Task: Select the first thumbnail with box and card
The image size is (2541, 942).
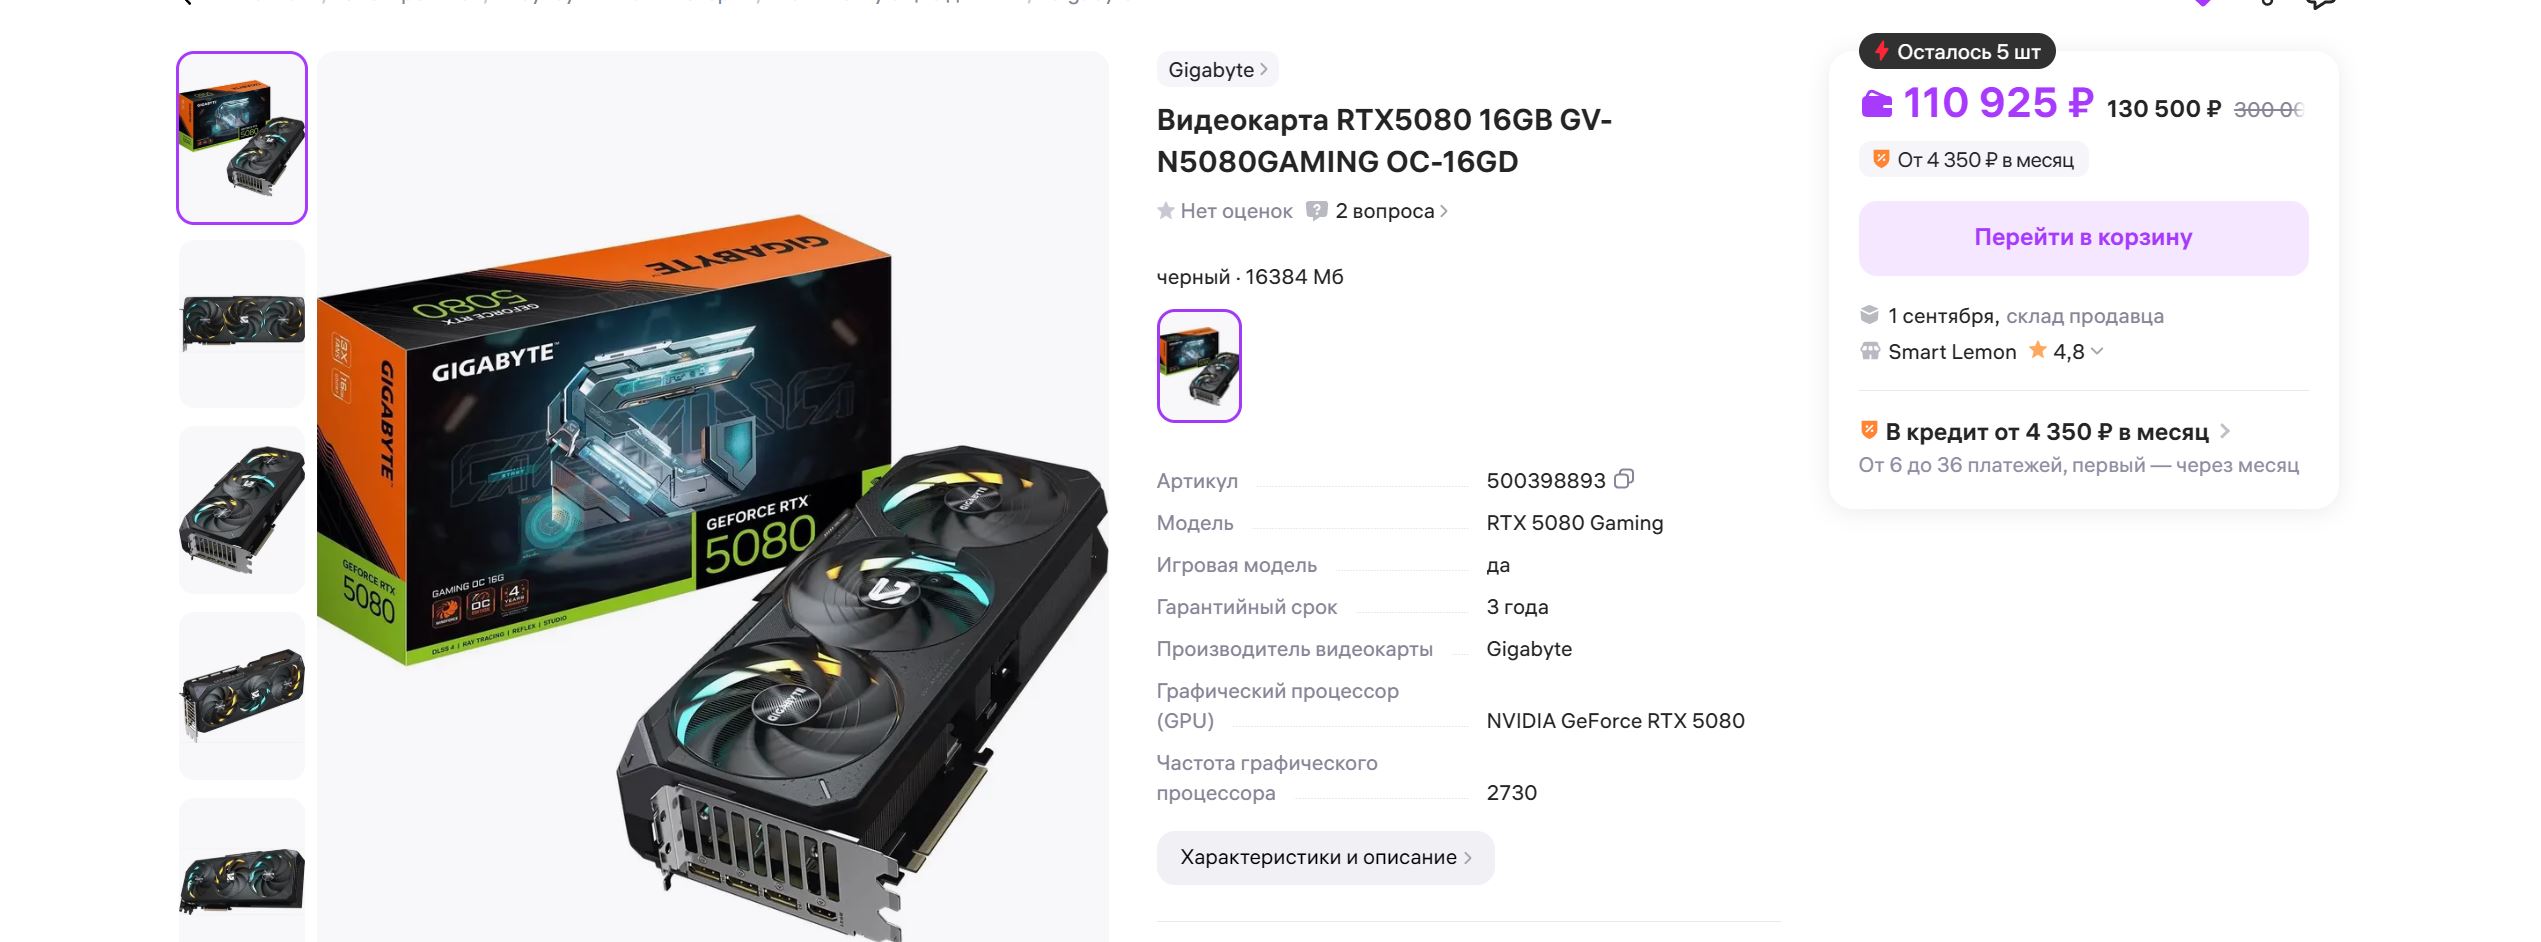Action: coord(242,137)
